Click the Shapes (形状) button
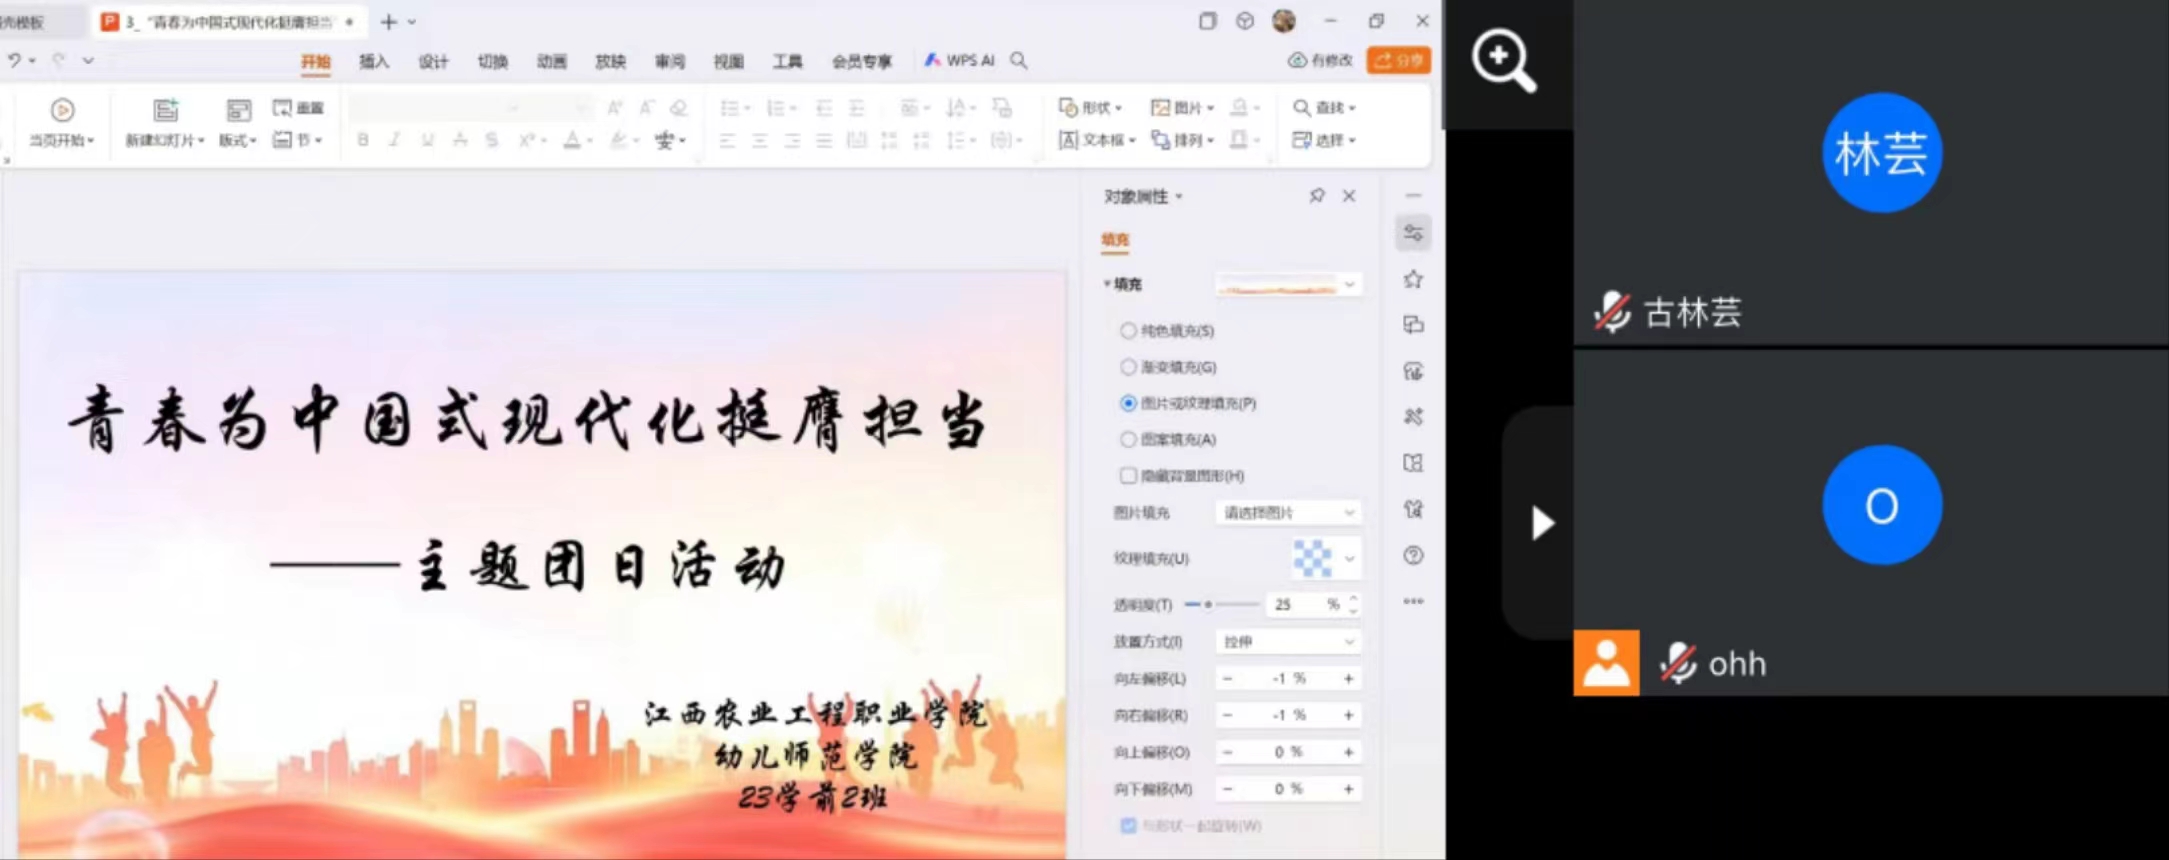 [x=1091, y=108]
